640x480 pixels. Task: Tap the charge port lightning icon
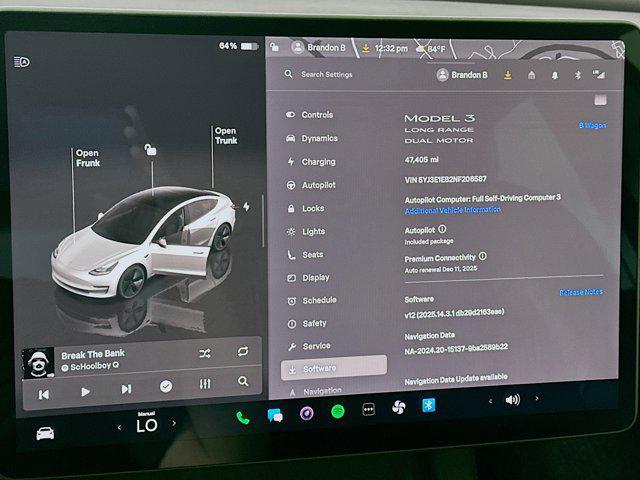(x=247, y=207)
